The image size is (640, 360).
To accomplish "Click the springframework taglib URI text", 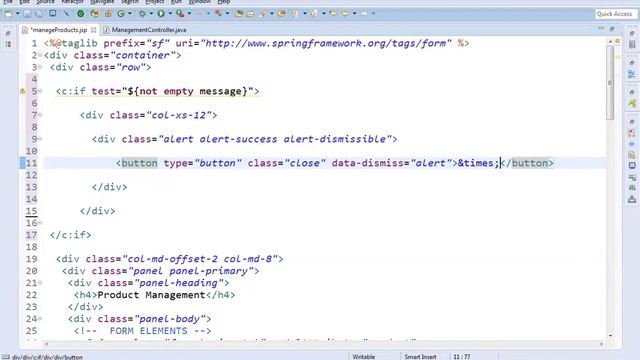I will coord(326,43).
